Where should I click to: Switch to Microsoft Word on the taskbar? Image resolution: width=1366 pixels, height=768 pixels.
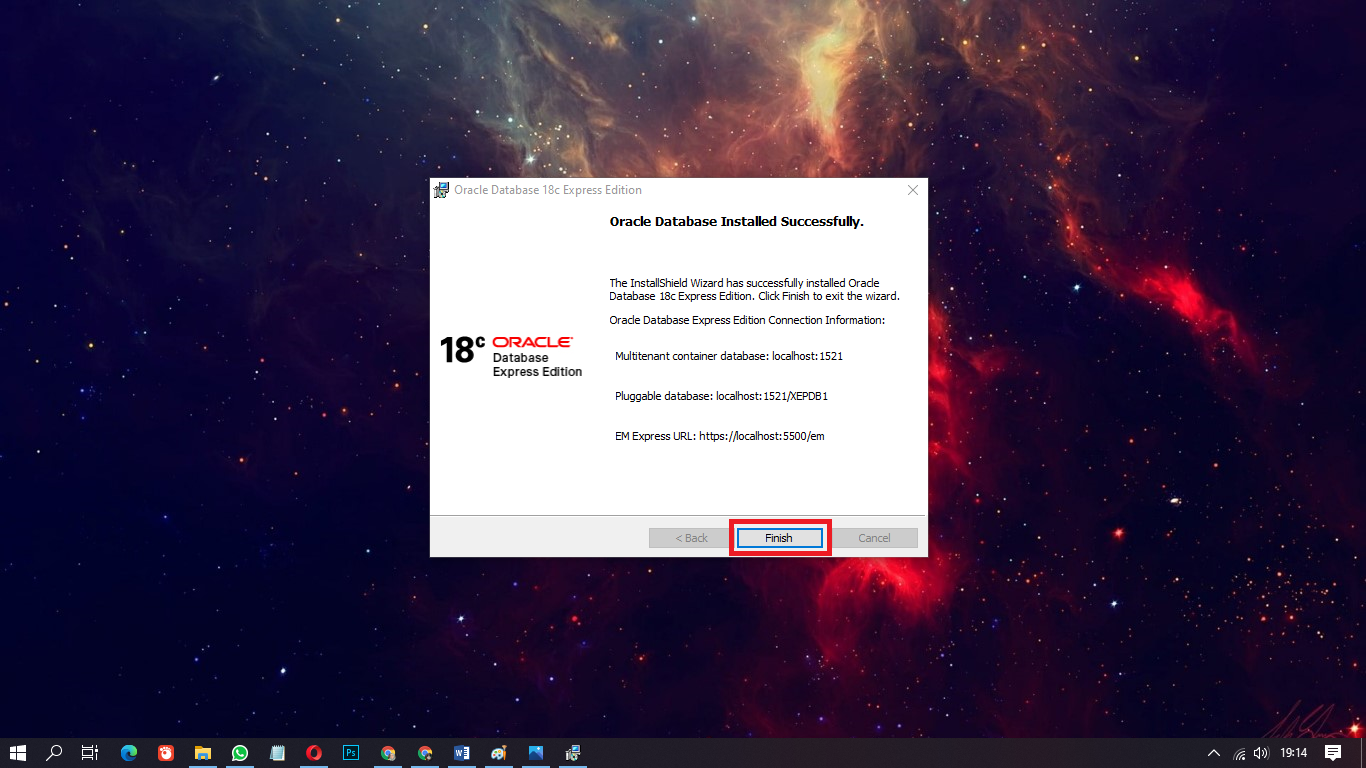(462, 753)
